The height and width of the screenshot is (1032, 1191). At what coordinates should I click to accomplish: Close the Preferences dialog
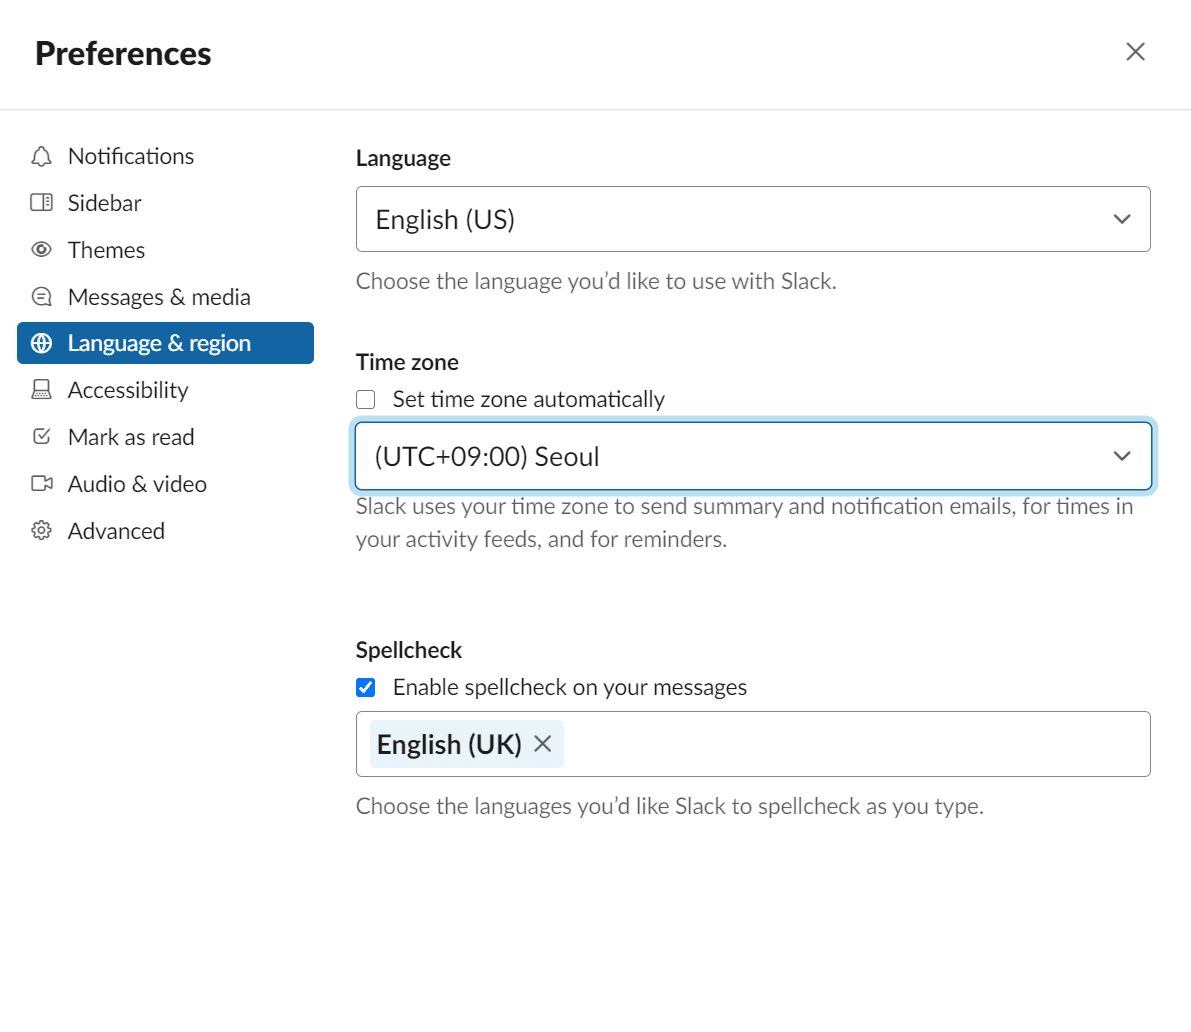click(1135, 51)
